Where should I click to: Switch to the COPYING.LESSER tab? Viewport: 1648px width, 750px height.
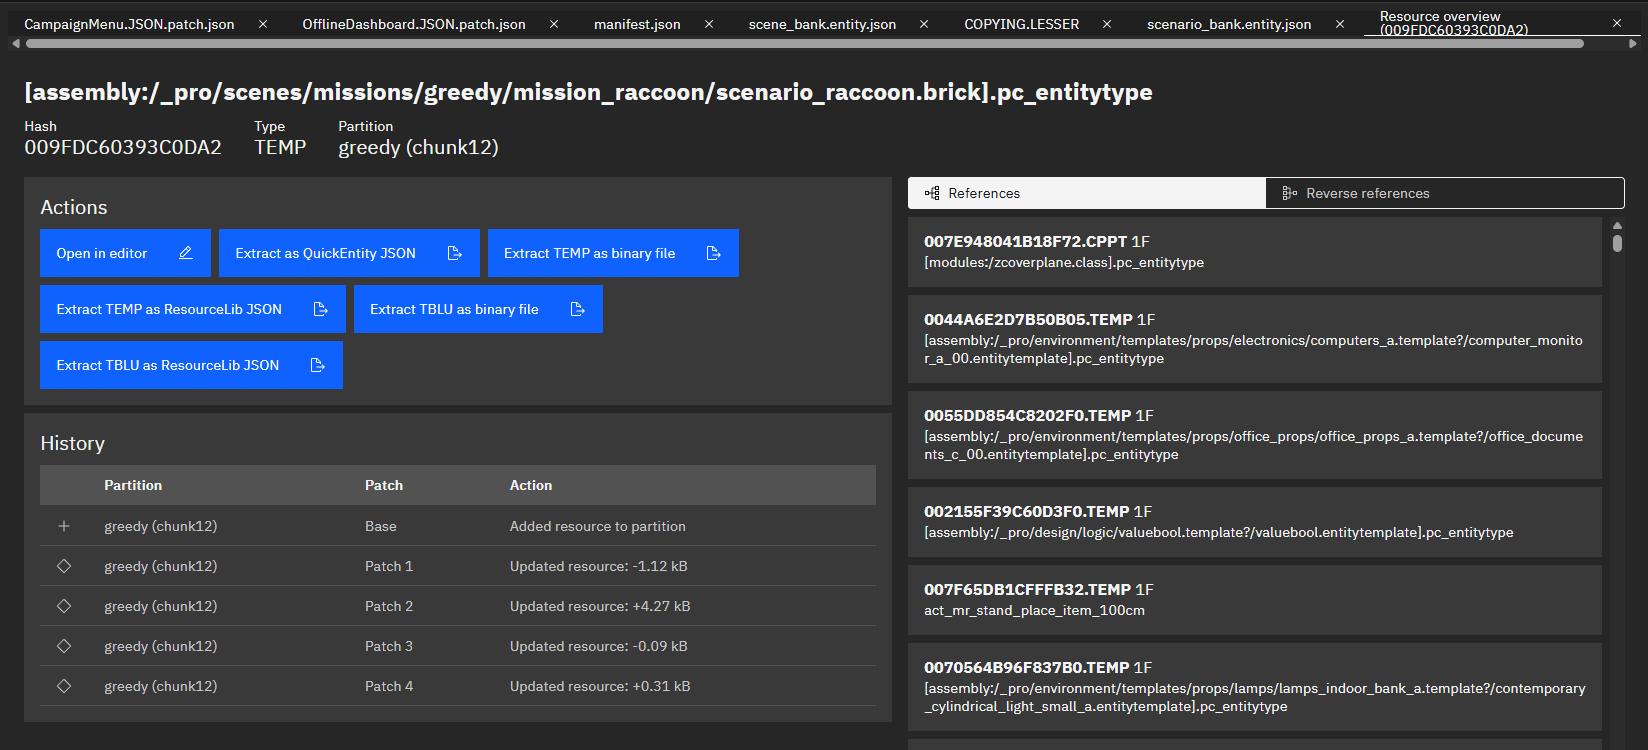point(1021,24)
